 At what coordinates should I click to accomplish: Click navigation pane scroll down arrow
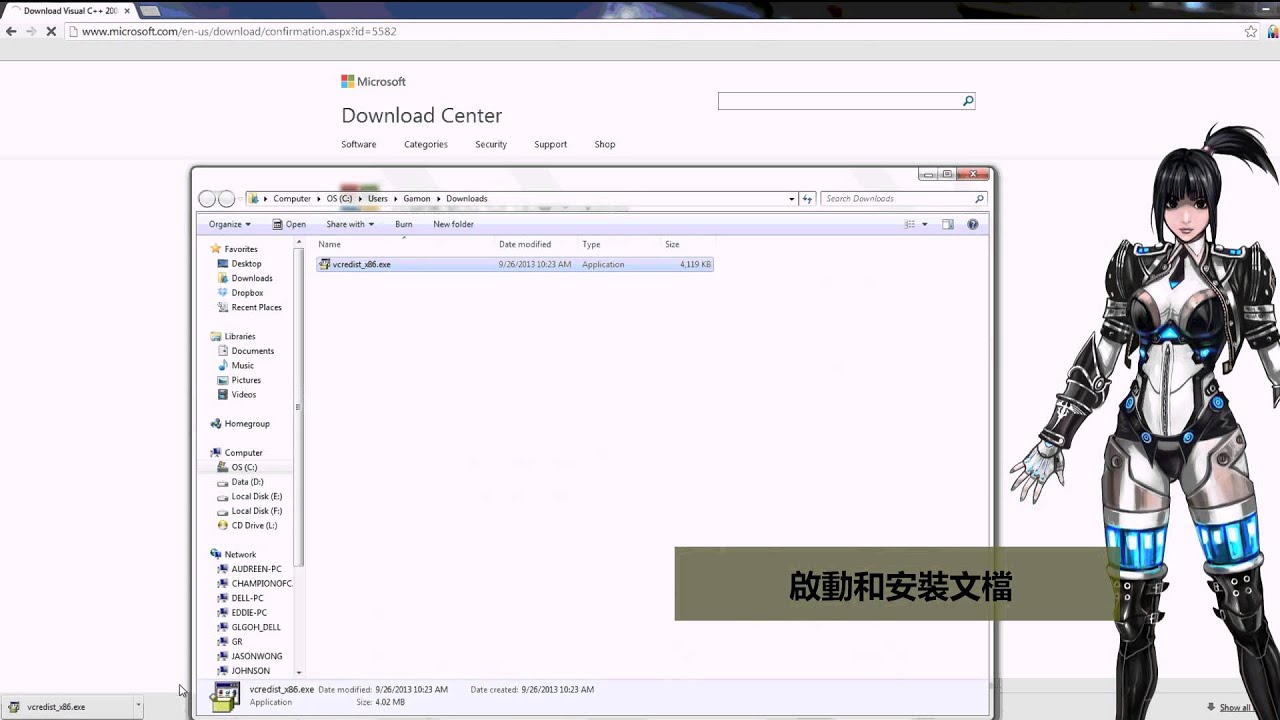(298, 672)
